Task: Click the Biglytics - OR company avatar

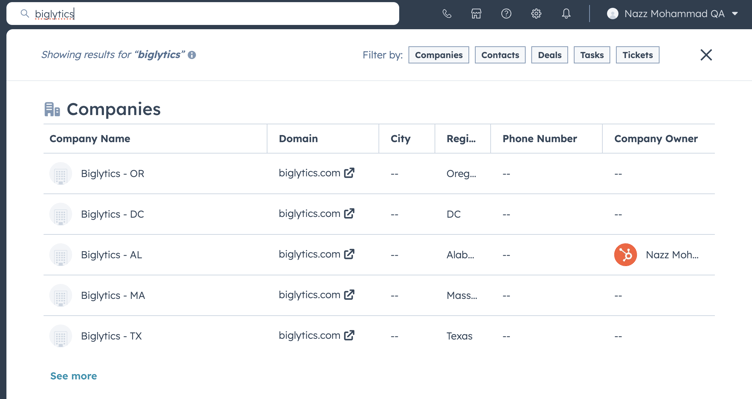Action: pyautogui.click(x=61, y=174)
